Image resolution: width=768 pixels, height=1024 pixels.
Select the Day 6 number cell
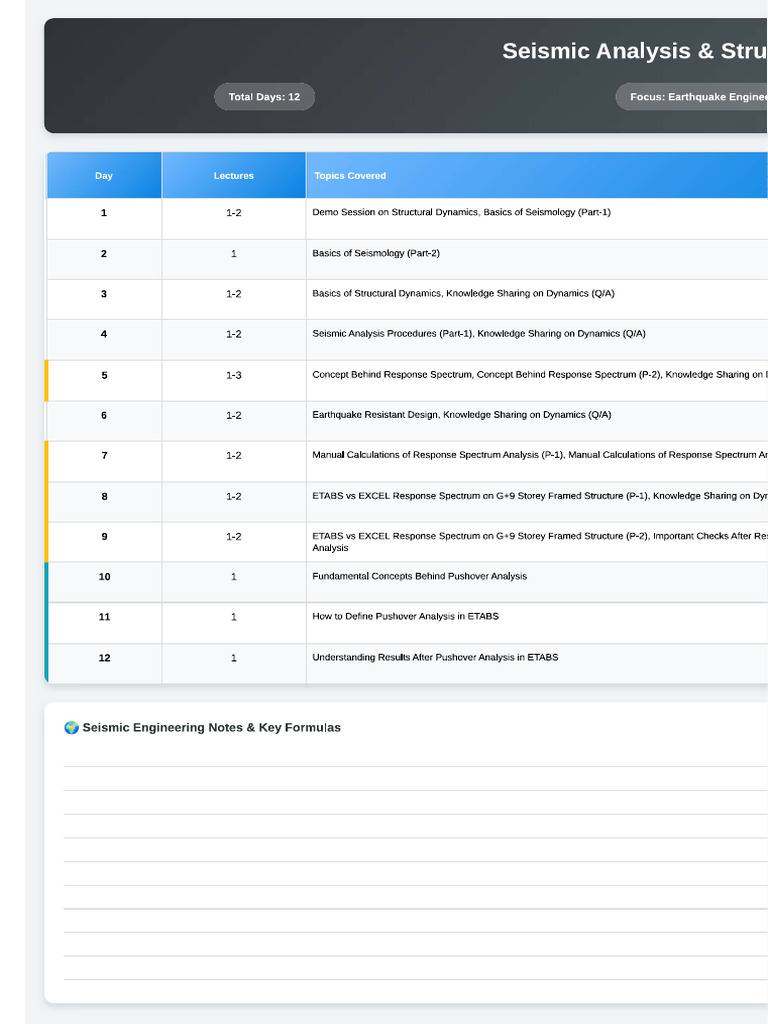104,421
